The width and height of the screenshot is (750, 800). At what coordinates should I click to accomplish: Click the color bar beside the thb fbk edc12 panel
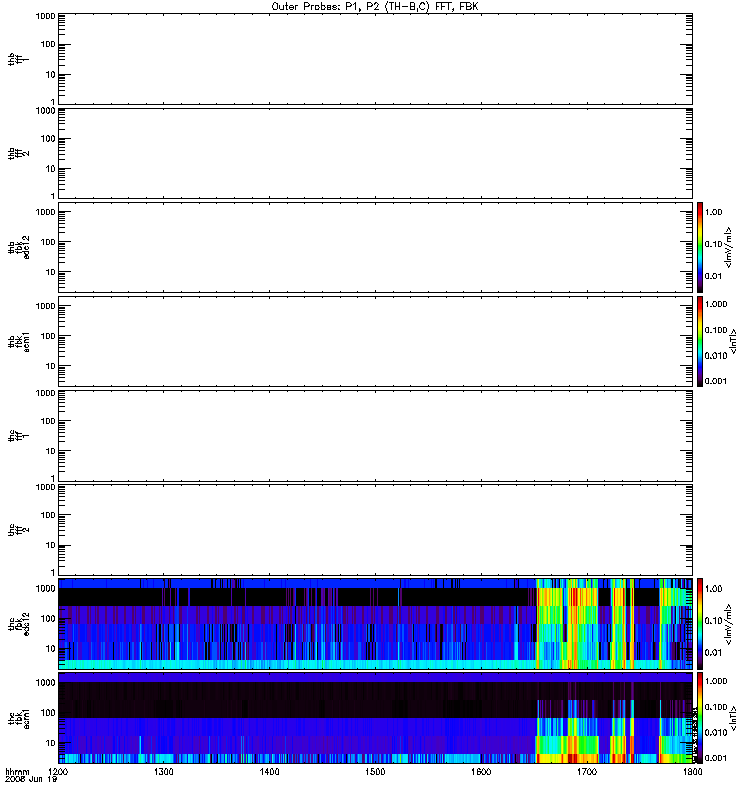pos(700,247)
